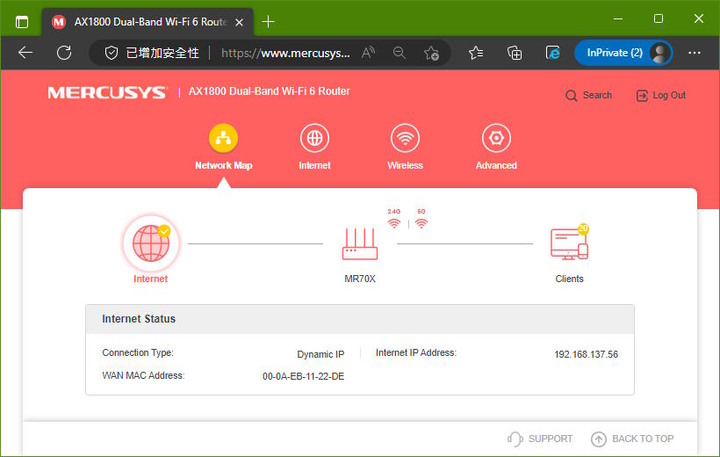
Task: Click the Wireless menu label
Action: (x=405, y=165)
